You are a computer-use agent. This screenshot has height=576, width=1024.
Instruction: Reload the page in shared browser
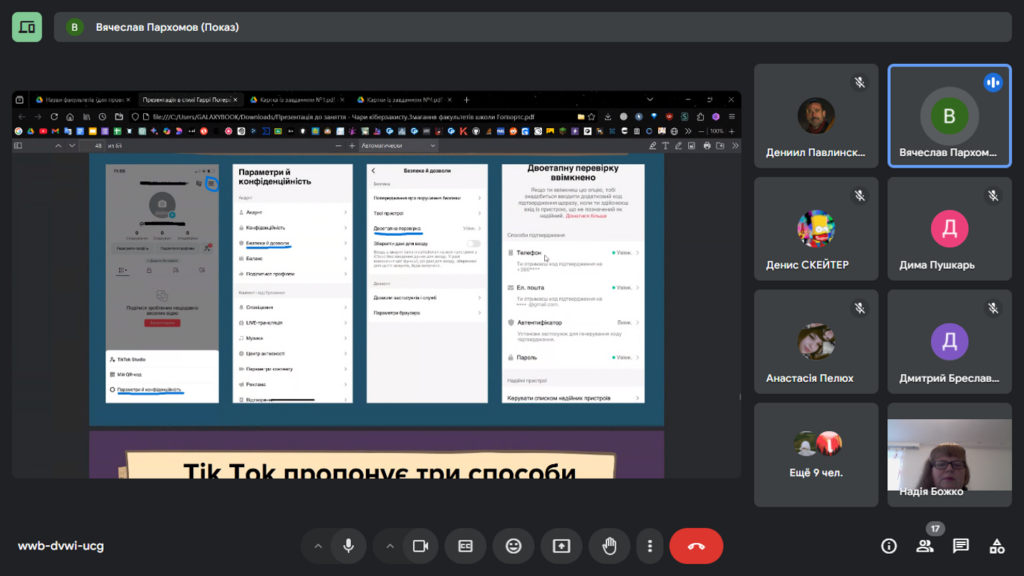click(x=54, y=117)
